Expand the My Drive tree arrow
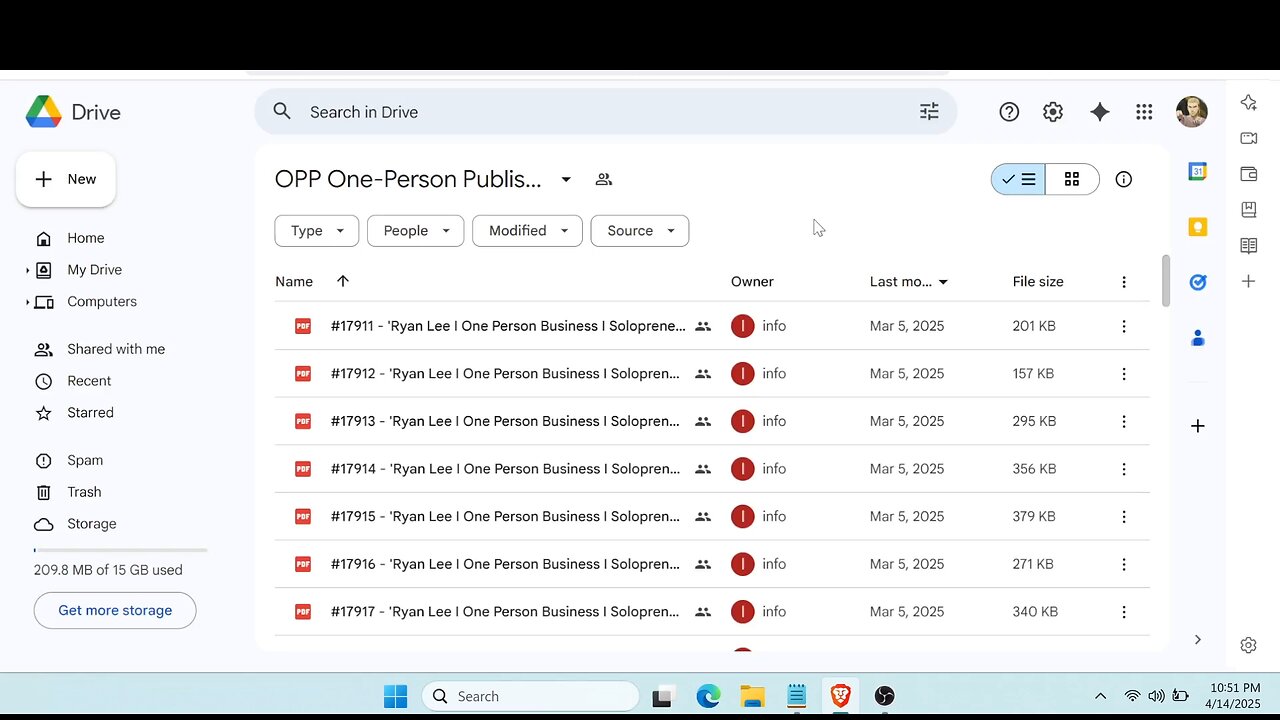 [28, 270]
